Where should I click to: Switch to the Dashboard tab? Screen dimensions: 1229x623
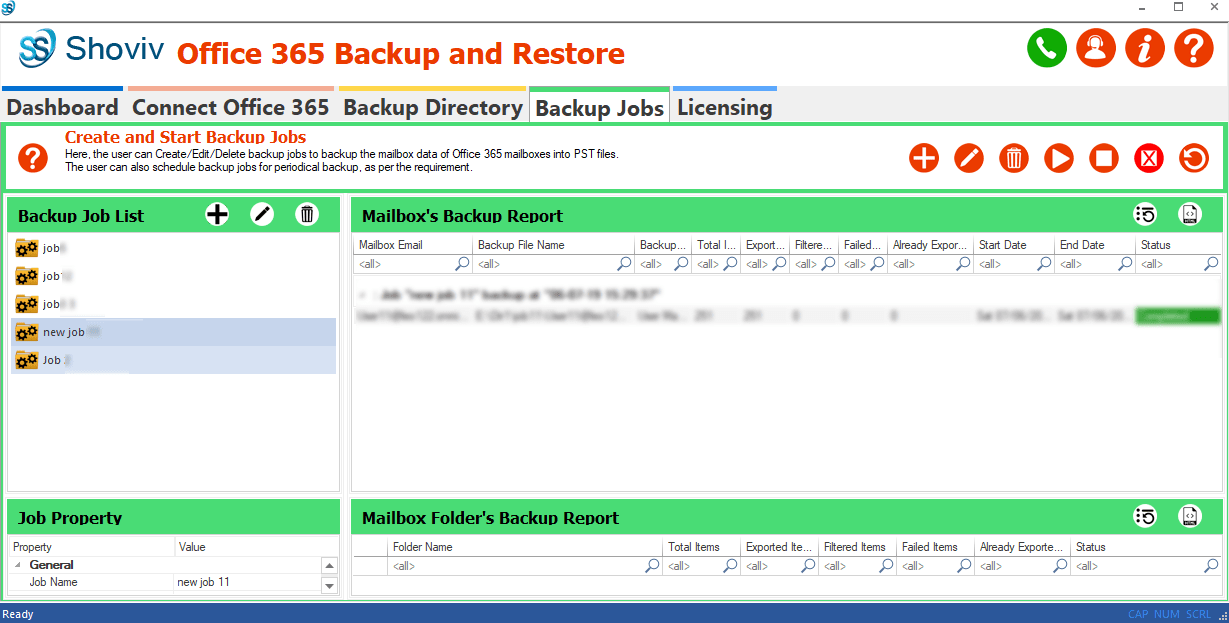(62, 107)
